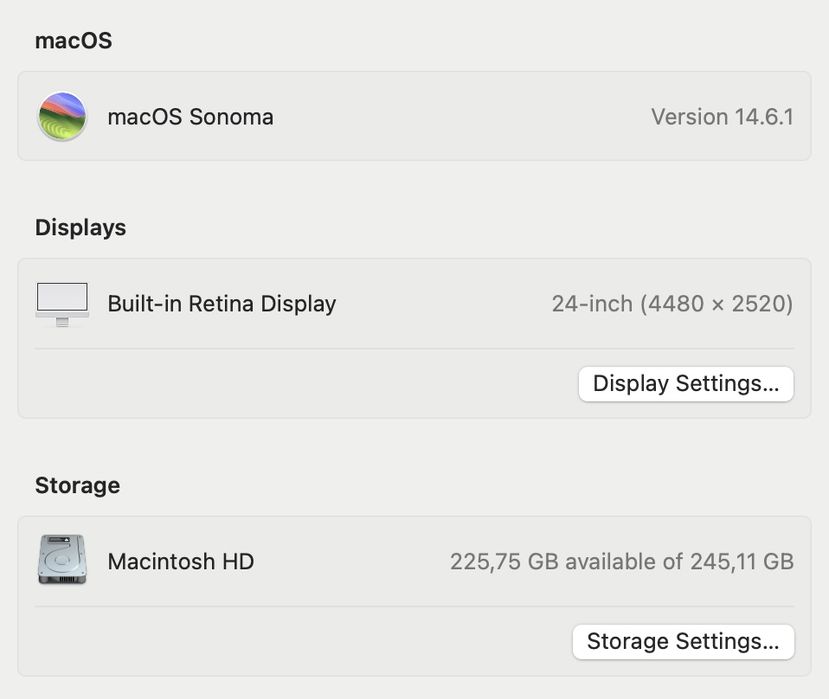829x699 pixels.
Task: Open Storage Settings
Action: (683, 642)
